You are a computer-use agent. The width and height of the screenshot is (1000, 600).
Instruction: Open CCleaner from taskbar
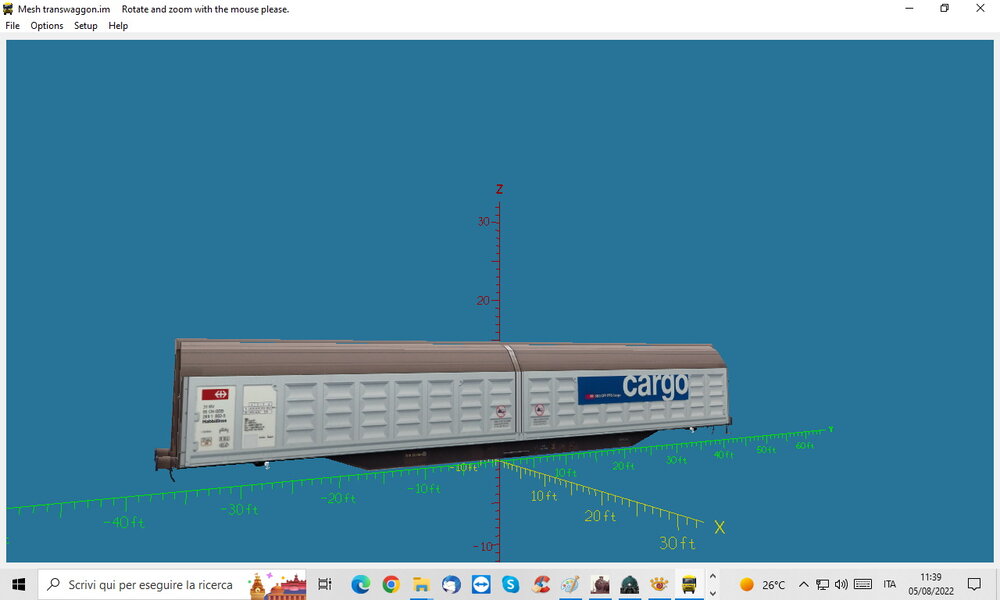541,584
